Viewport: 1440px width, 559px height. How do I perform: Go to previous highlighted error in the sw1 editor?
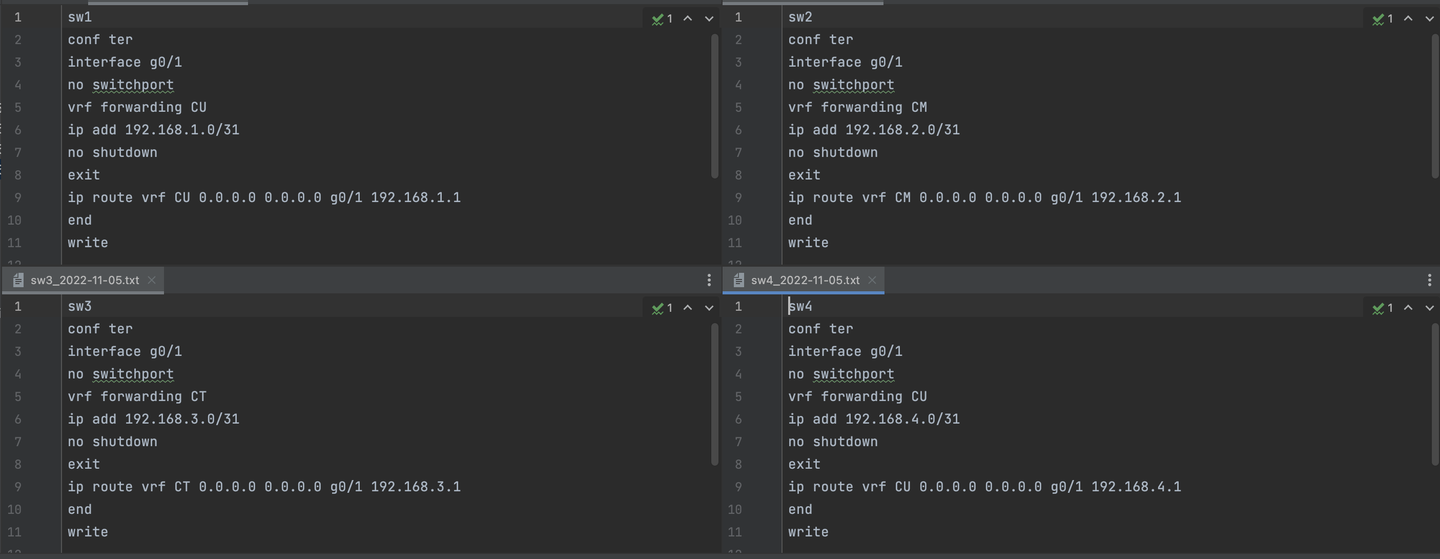[688, 18]
